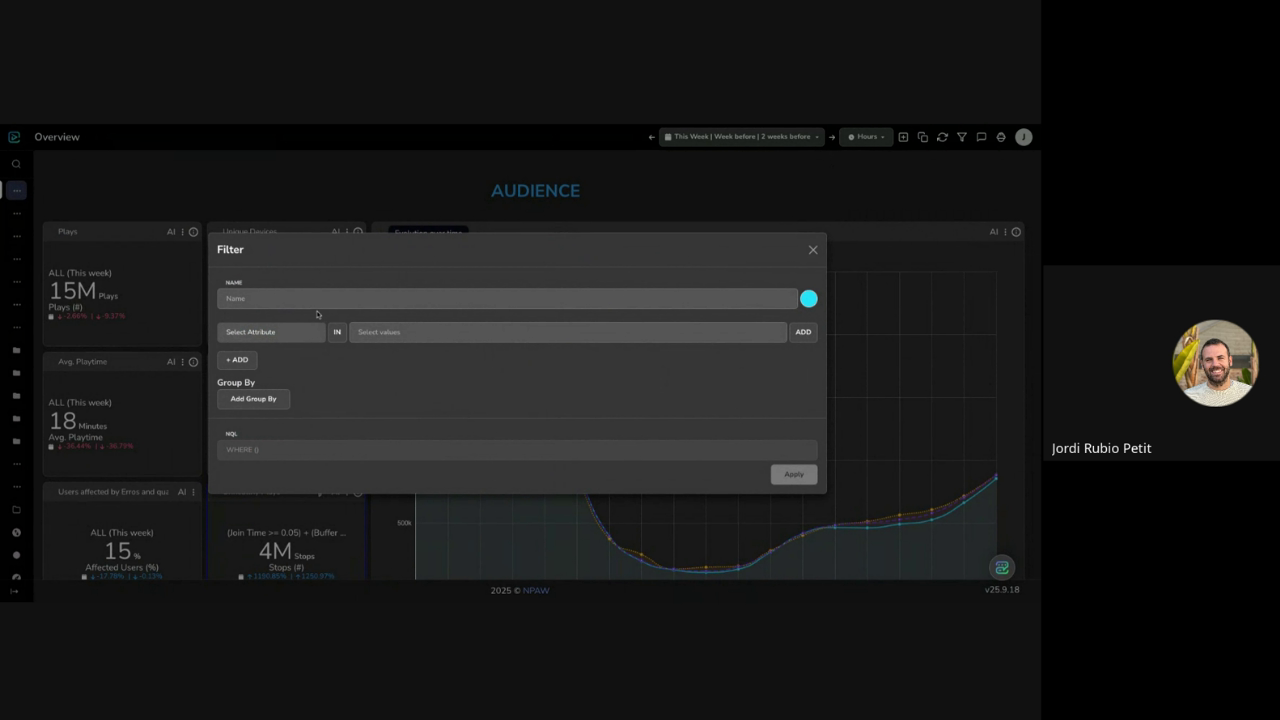The width and height of the screenshot is (1280, 720).
Task: Click the Name field in Filter dialog
Action: (507, 298)
